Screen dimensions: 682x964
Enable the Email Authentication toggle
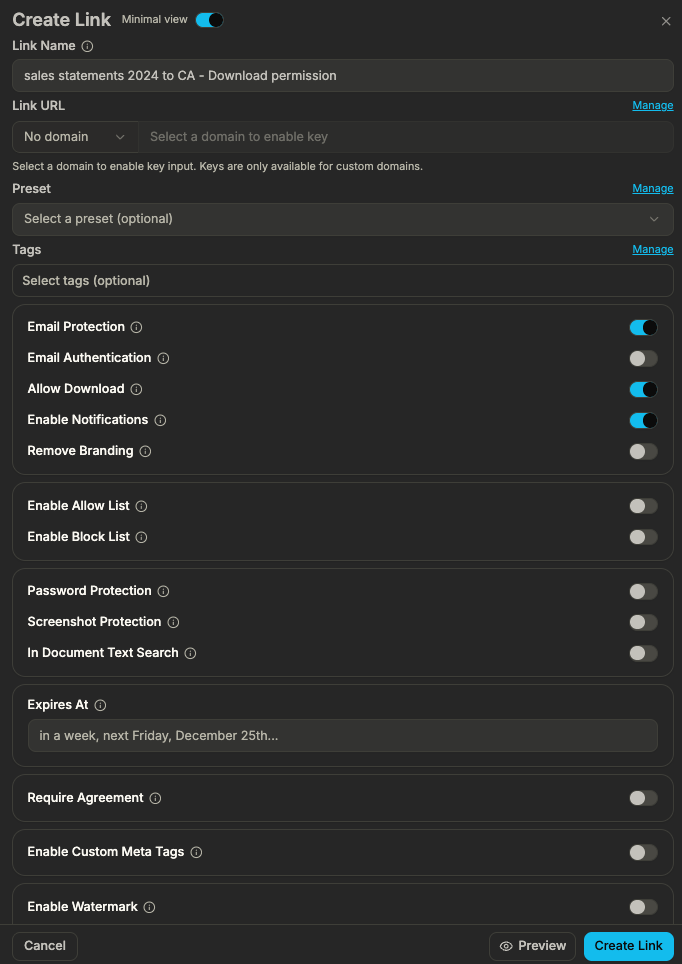pyautogui.click(x=643, y=358)
